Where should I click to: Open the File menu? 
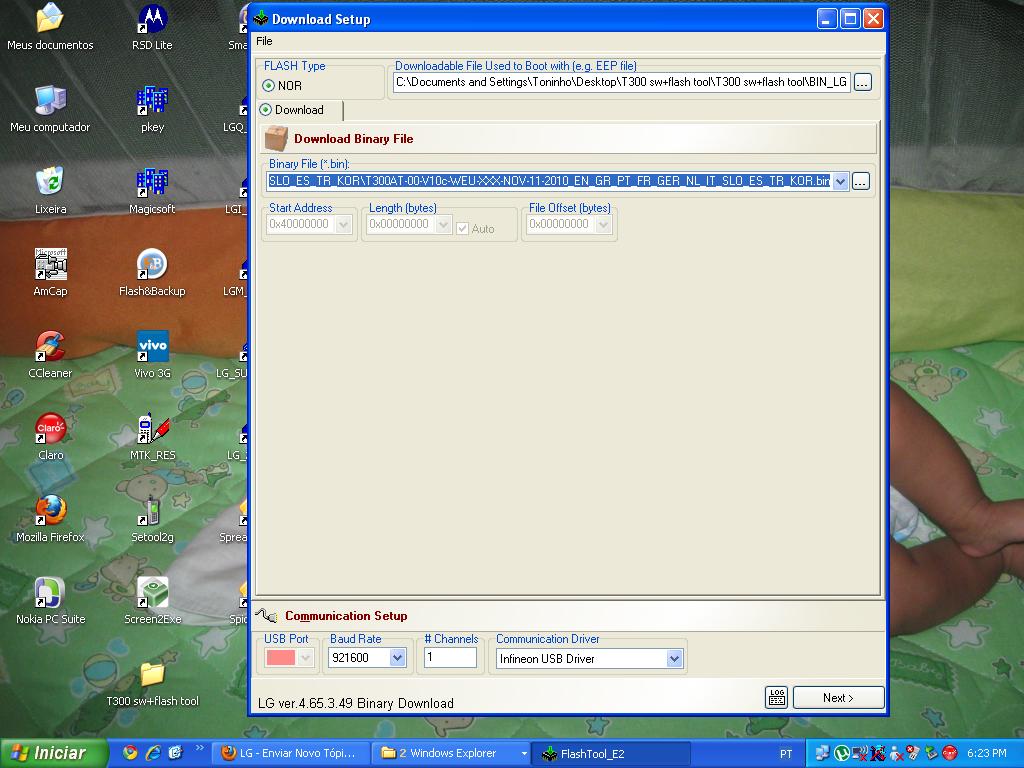pos(264,41)
